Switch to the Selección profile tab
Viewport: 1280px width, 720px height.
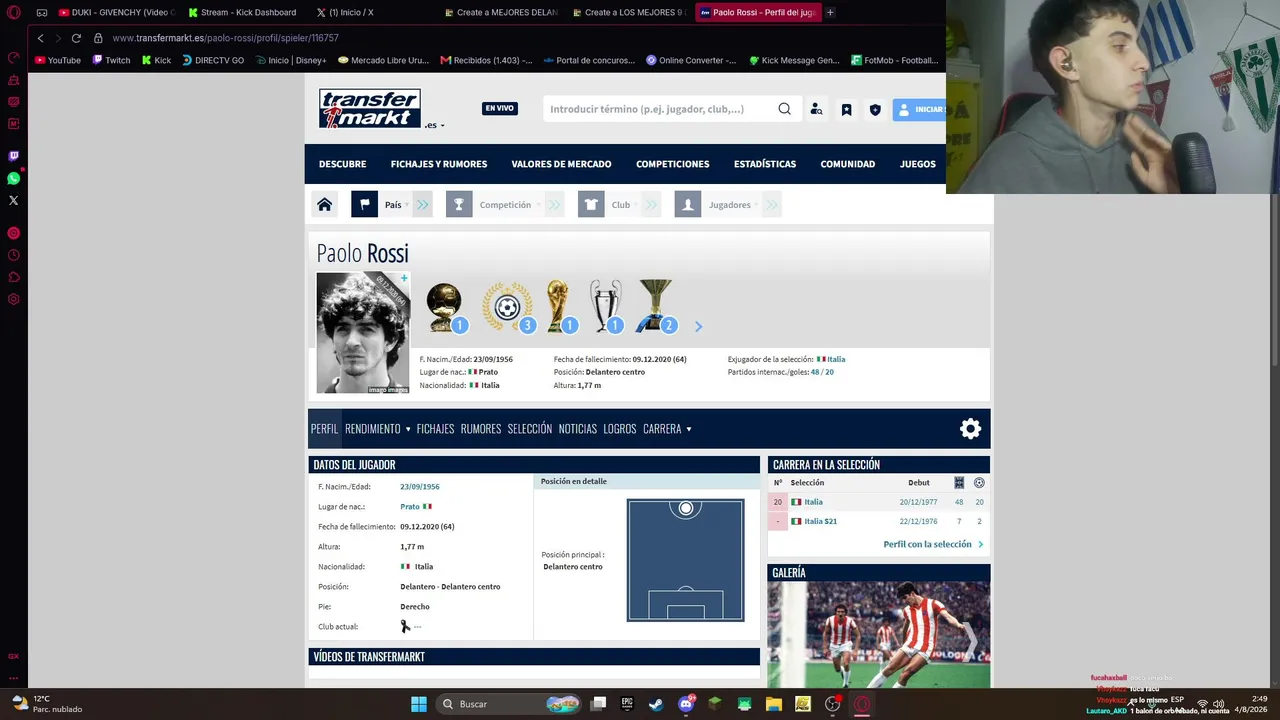pyautogui.click(x=530, y=429)
